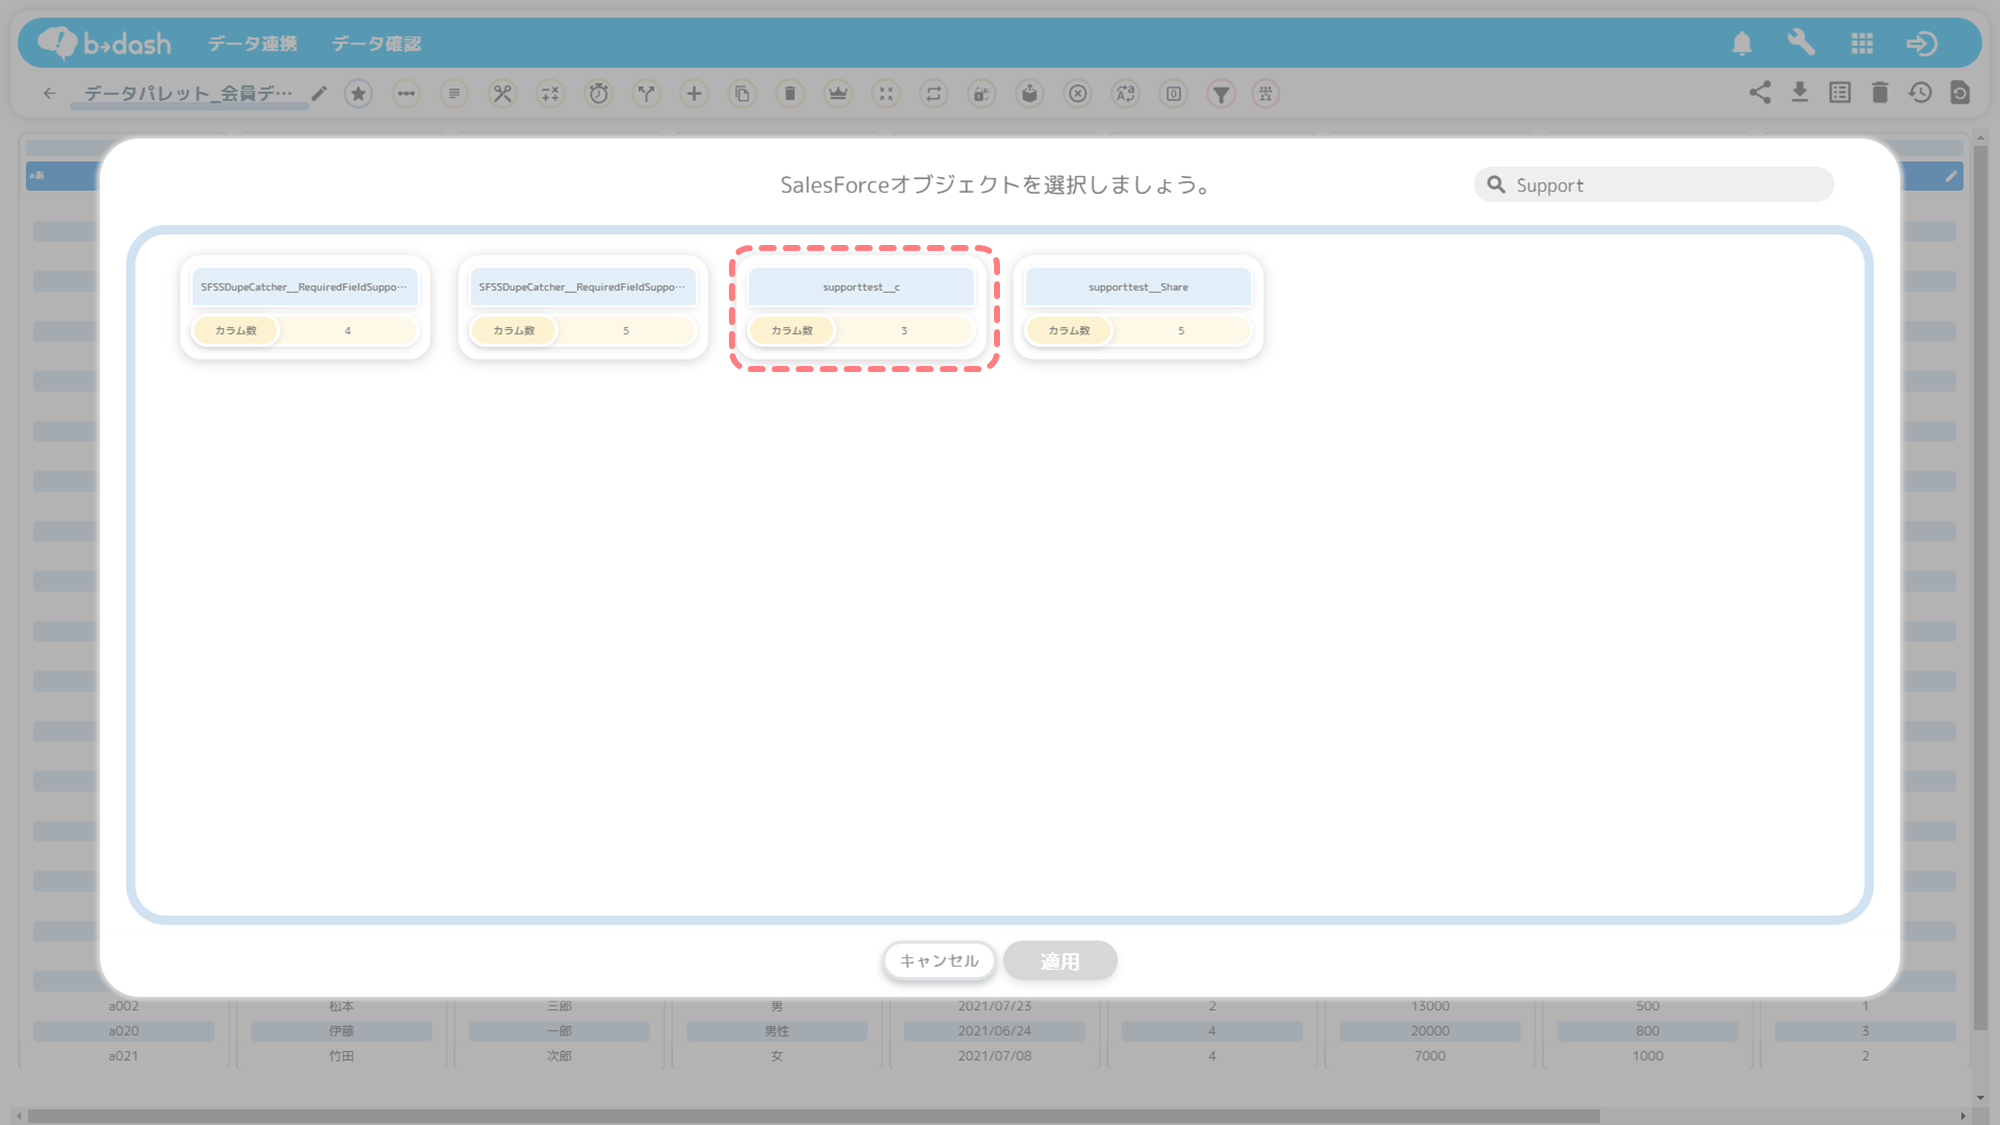Click the logout arrow icon
Screen dimensions: 2000x1125
pyautogui.click(x=1921, y=43)
